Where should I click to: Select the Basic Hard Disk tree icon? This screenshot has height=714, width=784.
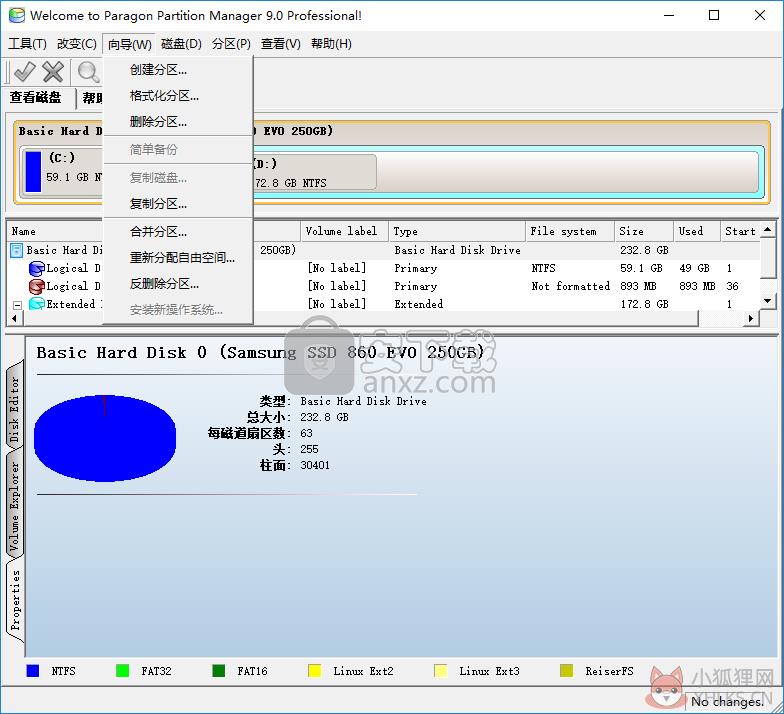pos(16,250)
